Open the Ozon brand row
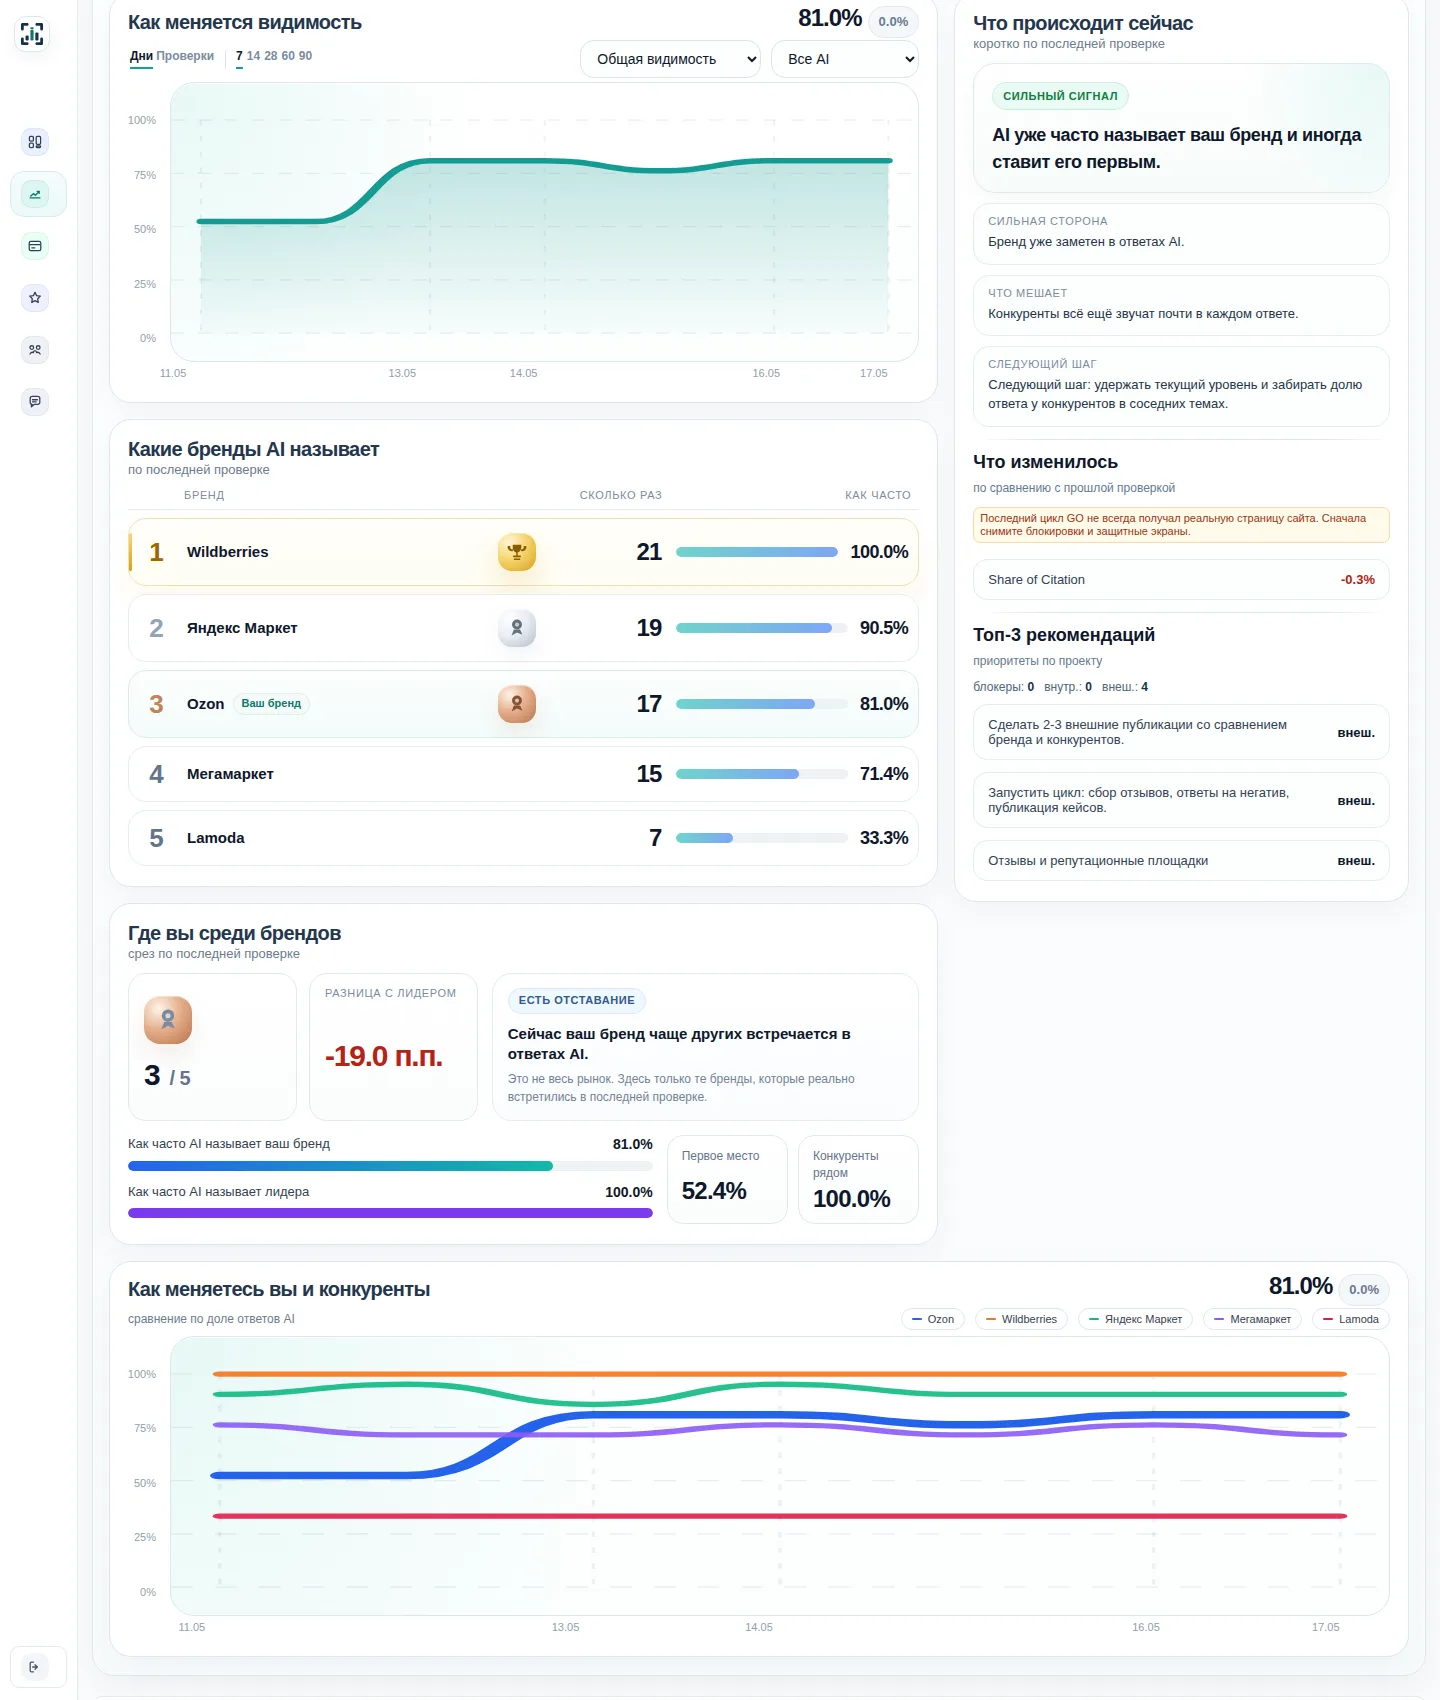The image size is (1440, 1700). [523, 704]
